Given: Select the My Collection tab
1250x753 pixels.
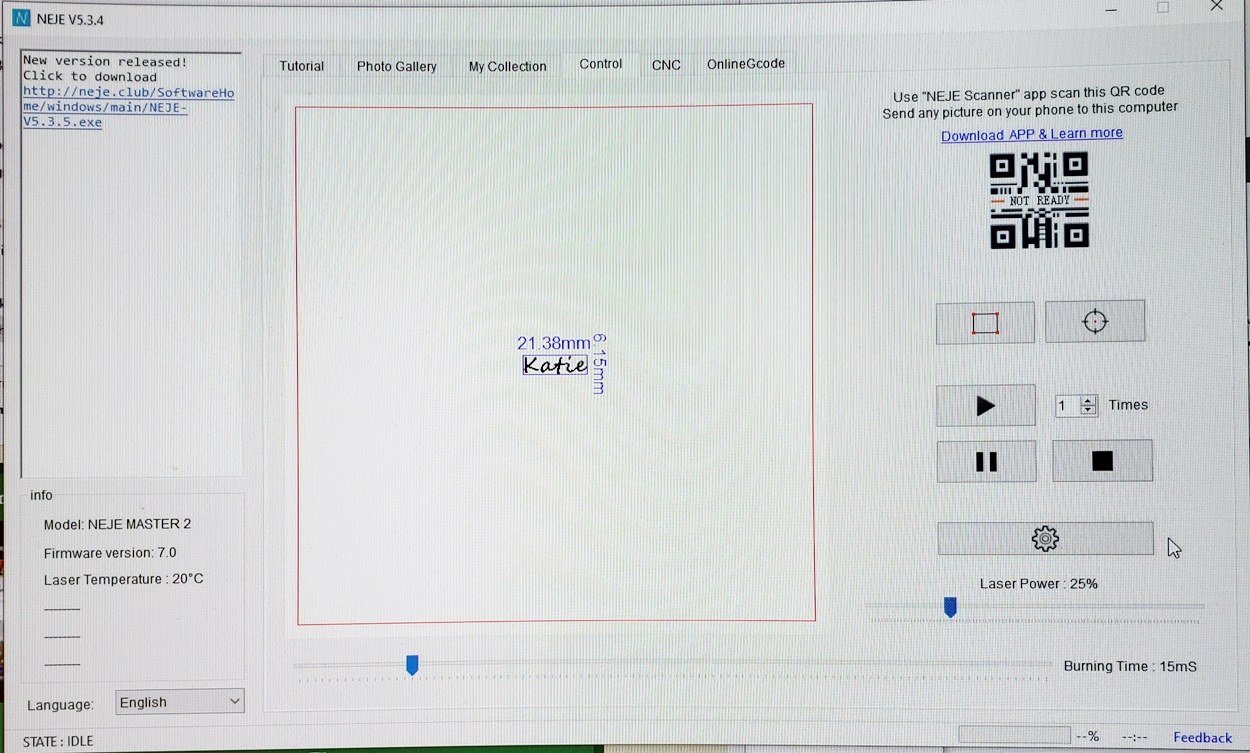Looking at the screenshot, I should pos(507,66).
